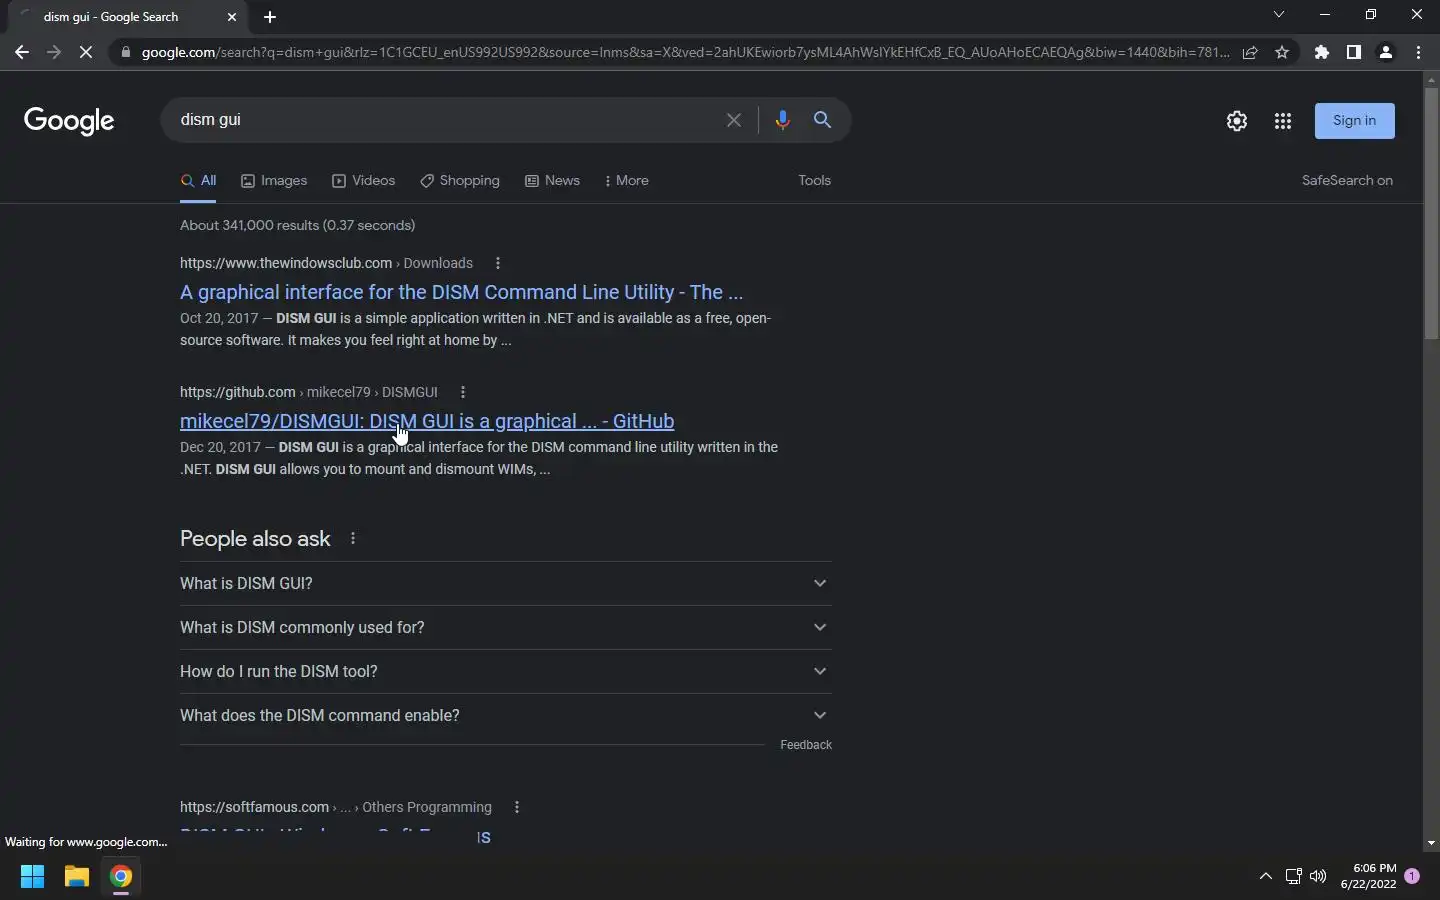The width and height of the screenshot is (1440, 900).
Task: Expand How do I run the DISM tool
Action: click(505, 671)
